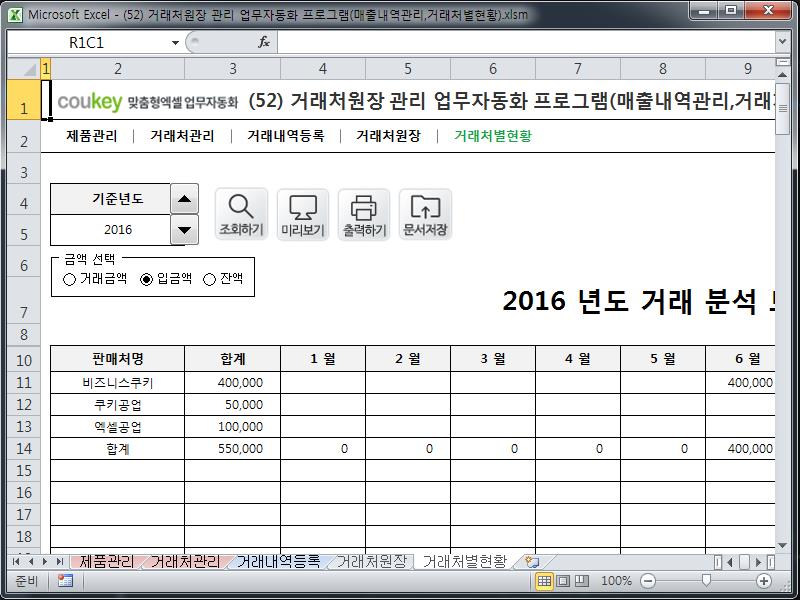Switch to 제품관리 sheet tab
Image resolution: width=800 pixels, height=600 pixels.
(x=107, y=562)
